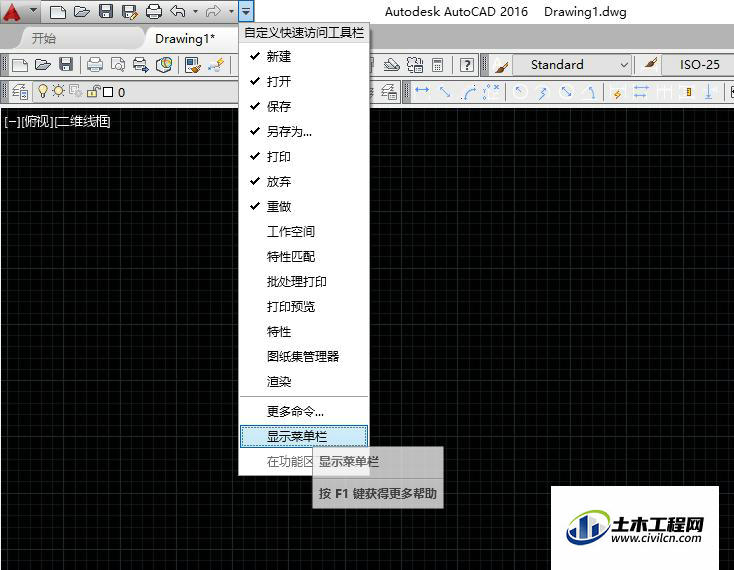Select 打印预览 menu entry

[x=303, y=307]
